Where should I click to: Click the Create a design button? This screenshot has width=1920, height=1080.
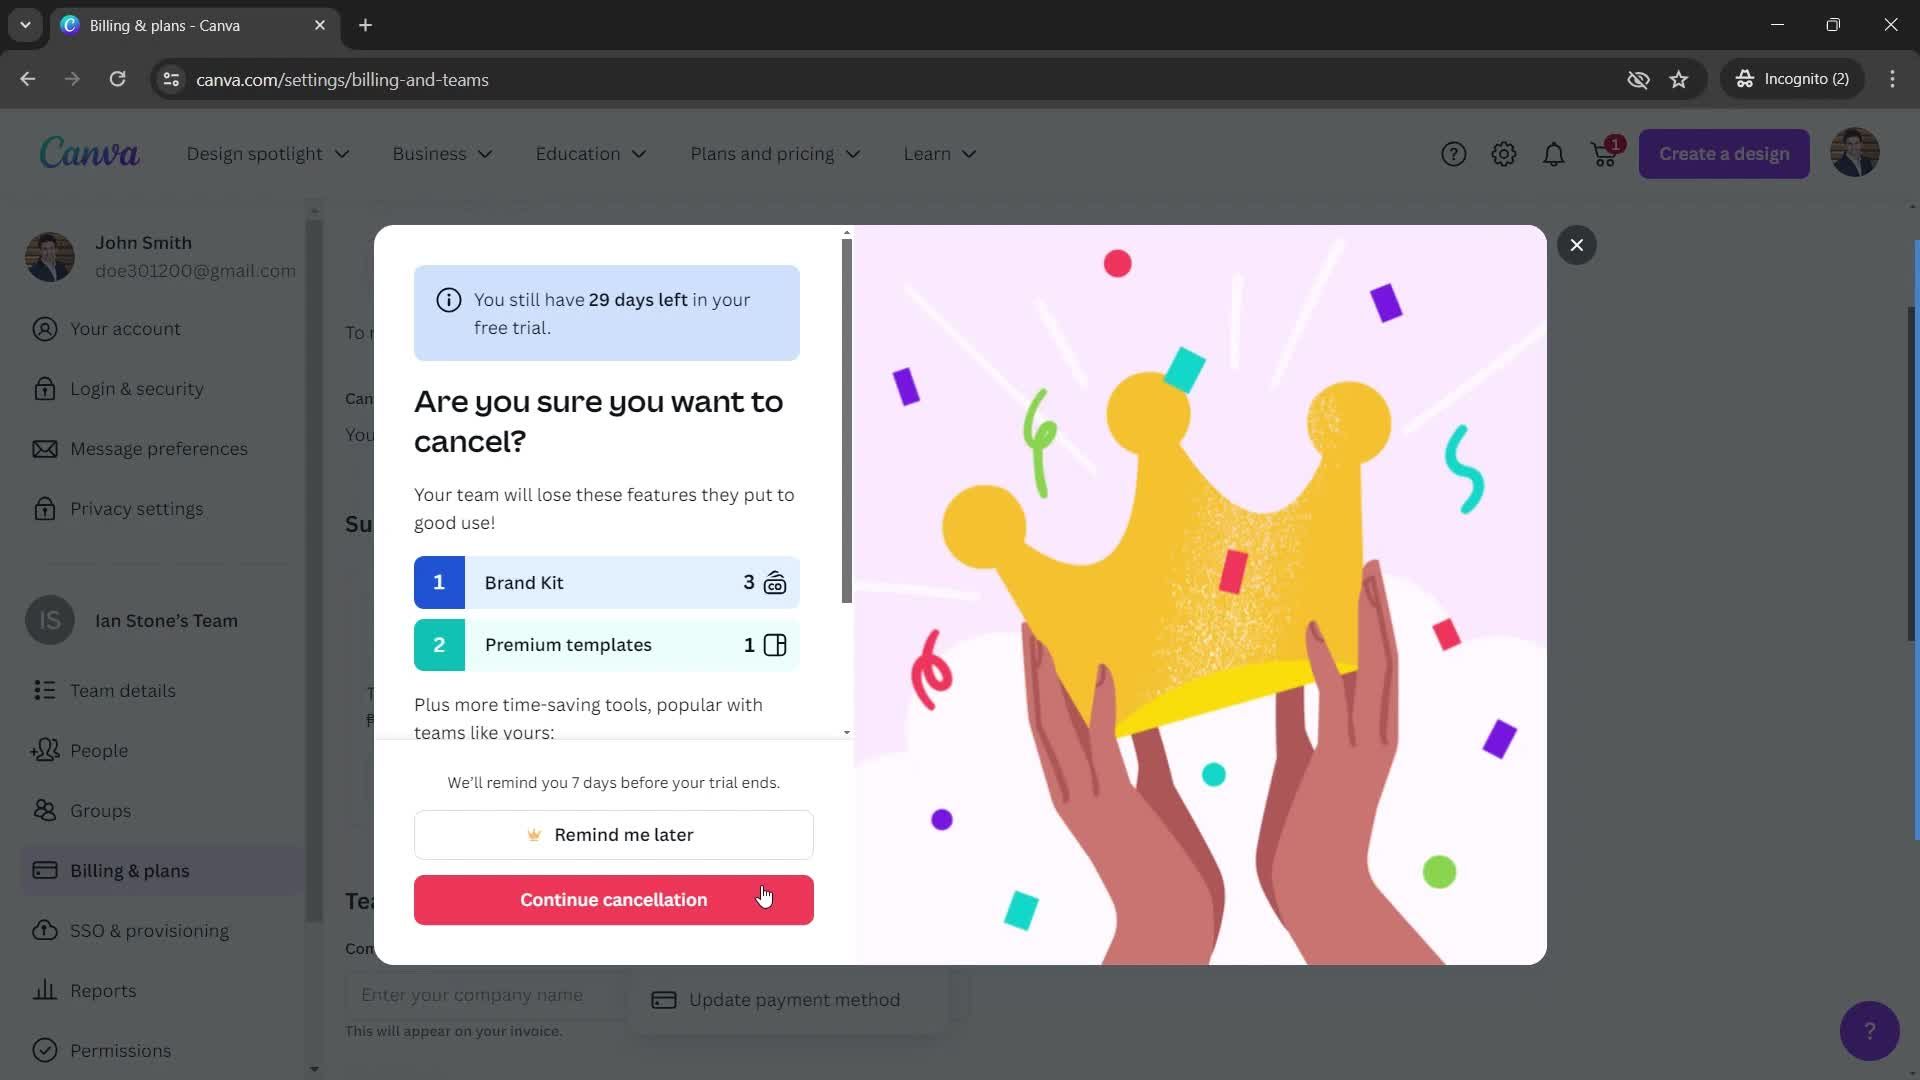(x=1724, y=153)
